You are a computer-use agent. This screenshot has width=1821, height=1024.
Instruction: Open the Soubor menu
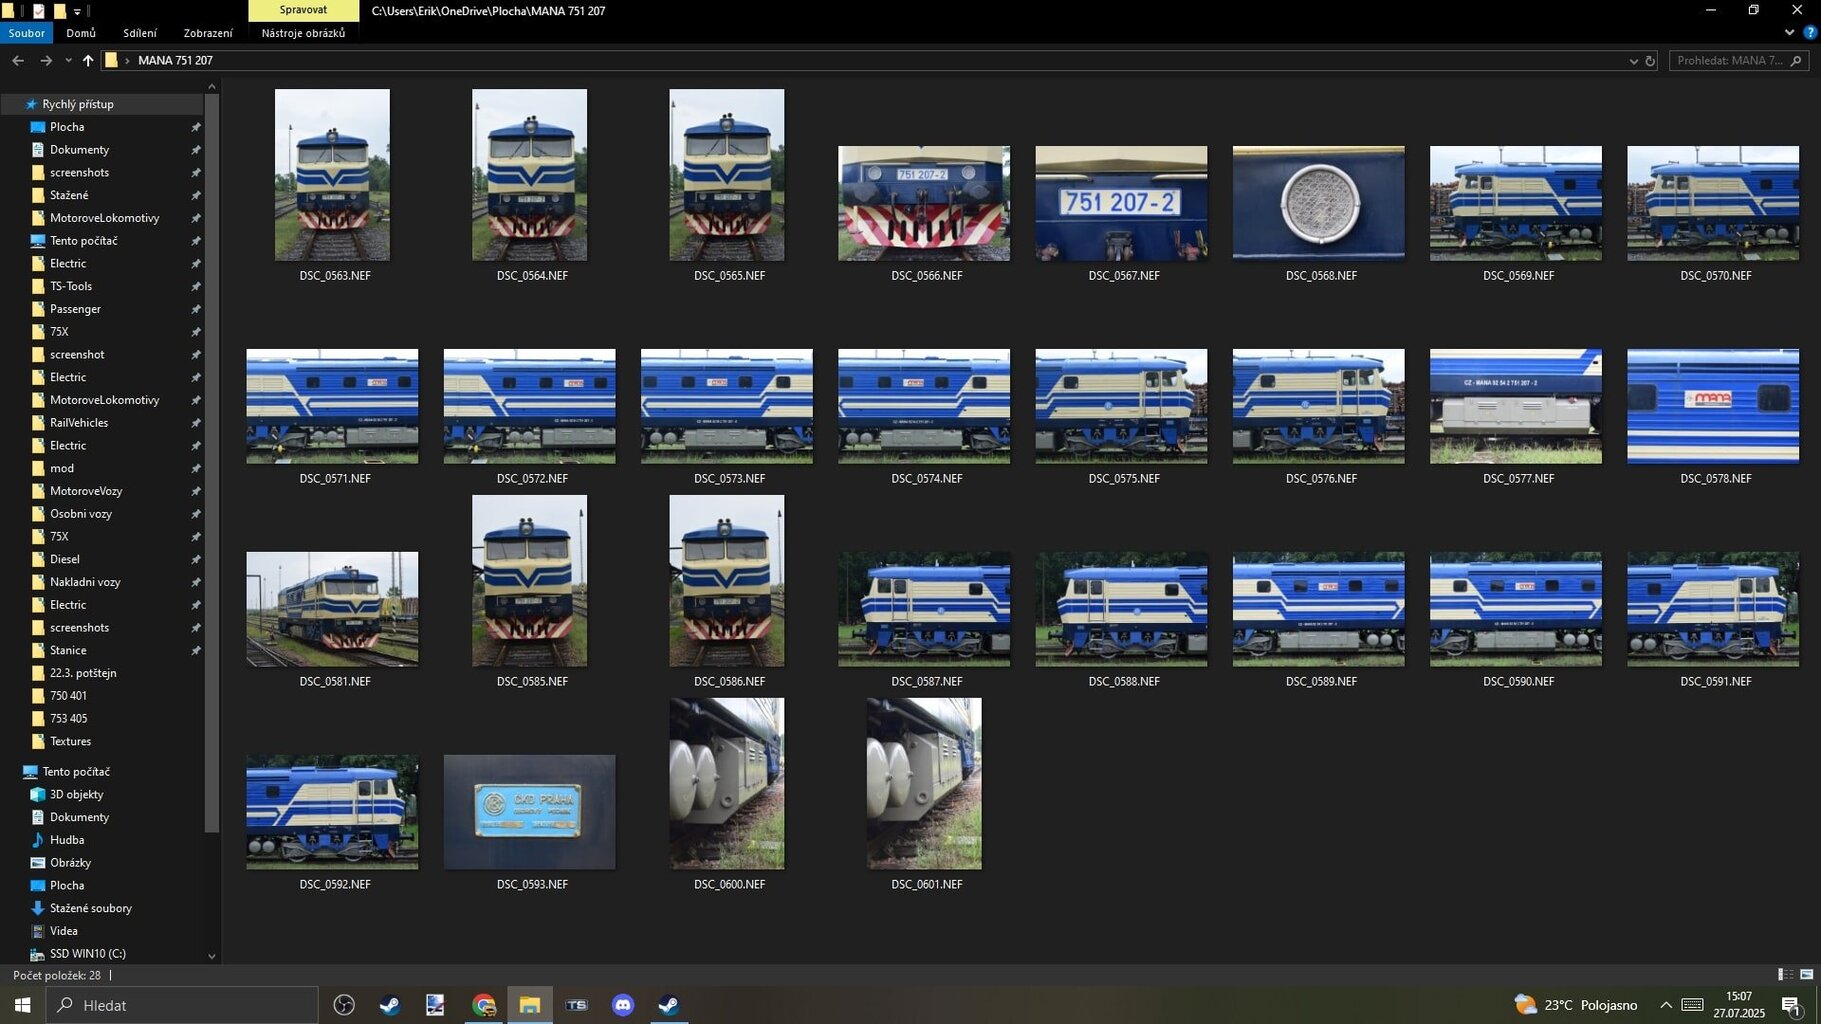click(26, 33)
